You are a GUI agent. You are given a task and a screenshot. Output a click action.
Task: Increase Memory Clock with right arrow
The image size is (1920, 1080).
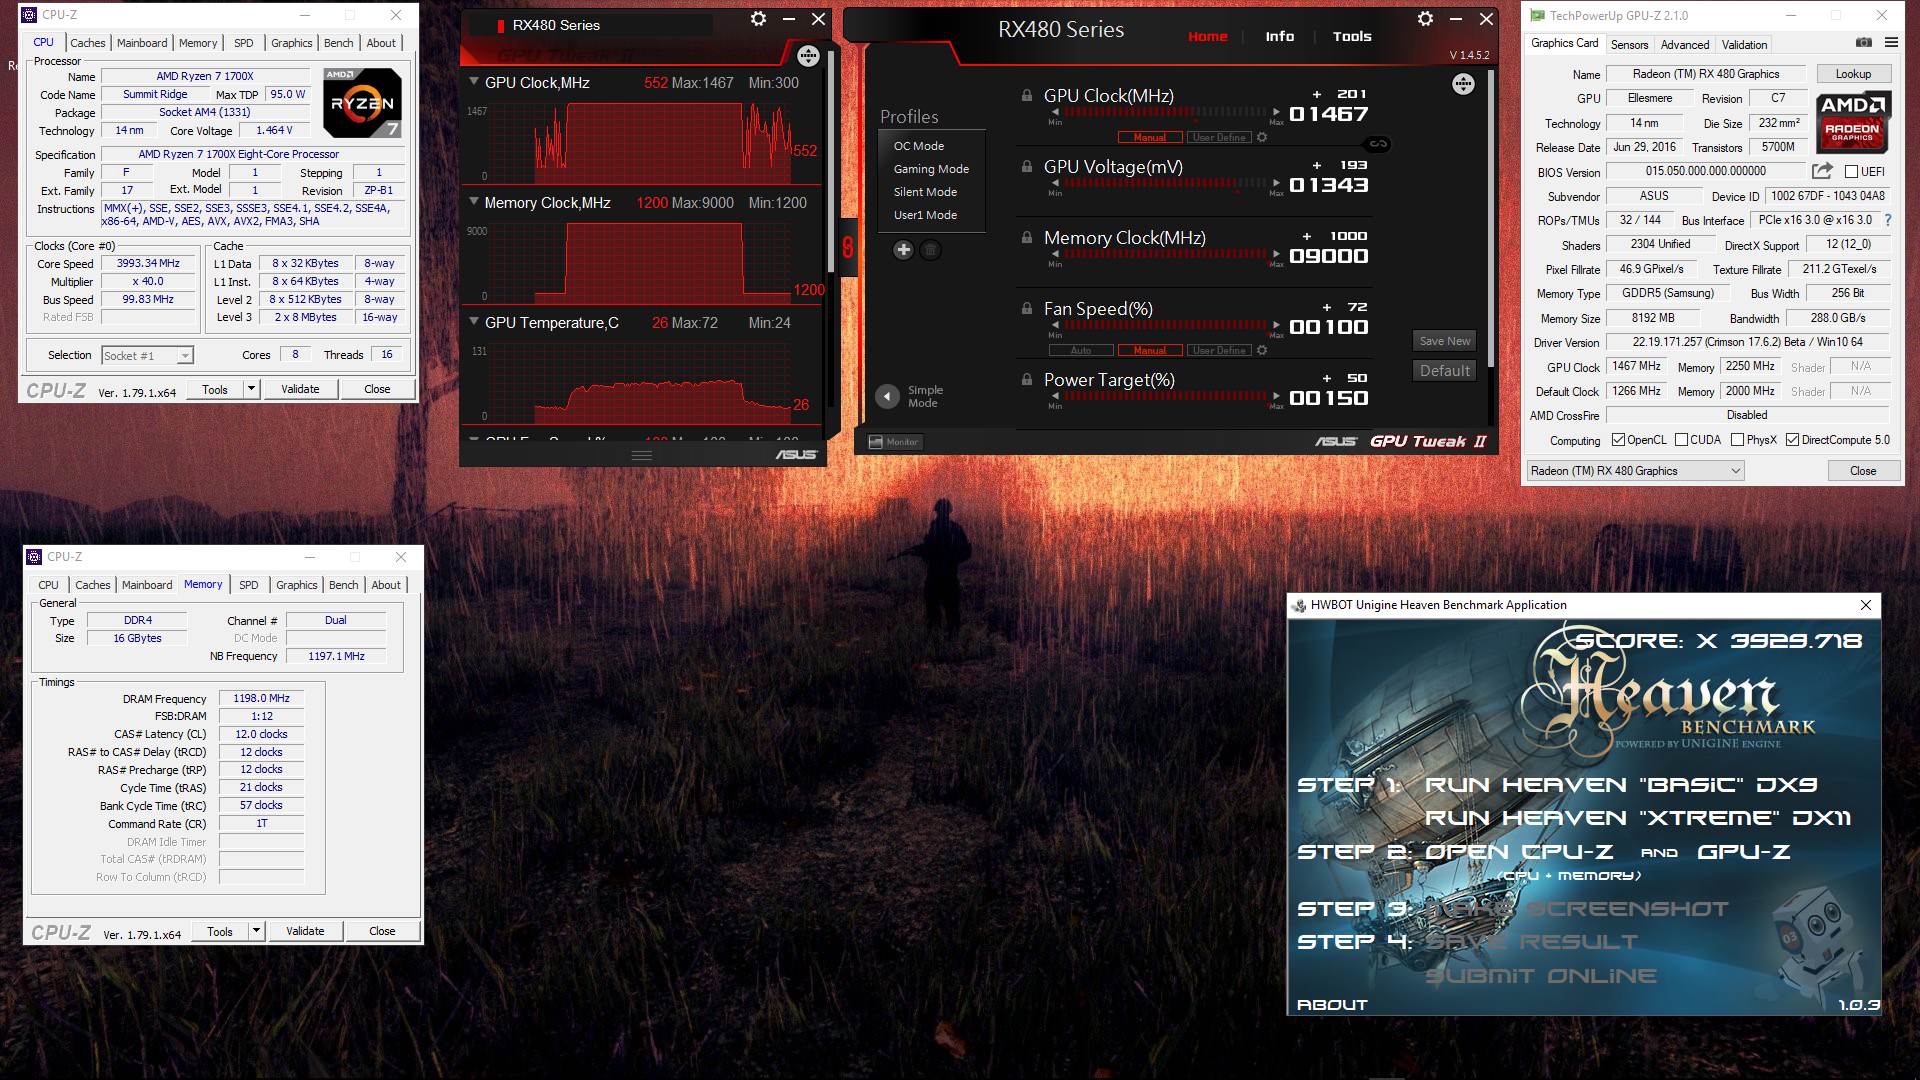[x=1276, y=254]
